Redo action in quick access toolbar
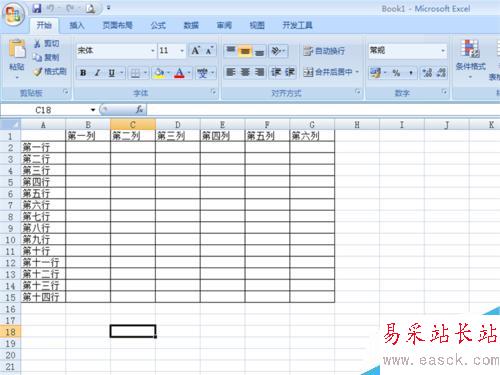Viewport: 500px width, 375px height. click(70, 8)
